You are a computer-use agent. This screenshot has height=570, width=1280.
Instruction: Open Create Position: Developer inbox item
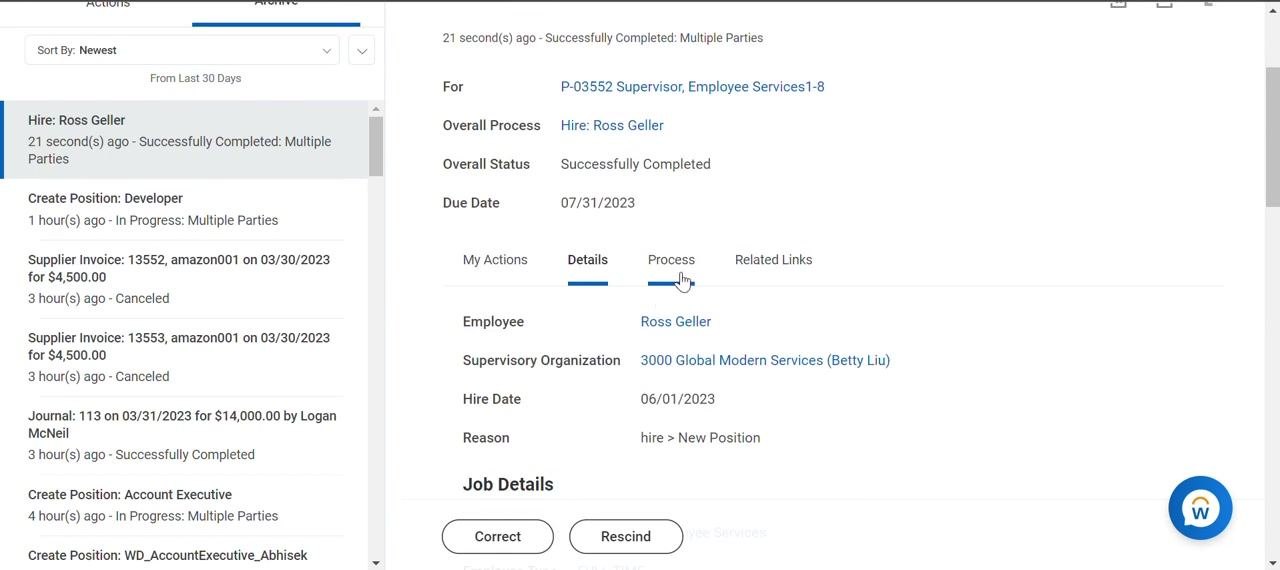click(x=185, y=209)
